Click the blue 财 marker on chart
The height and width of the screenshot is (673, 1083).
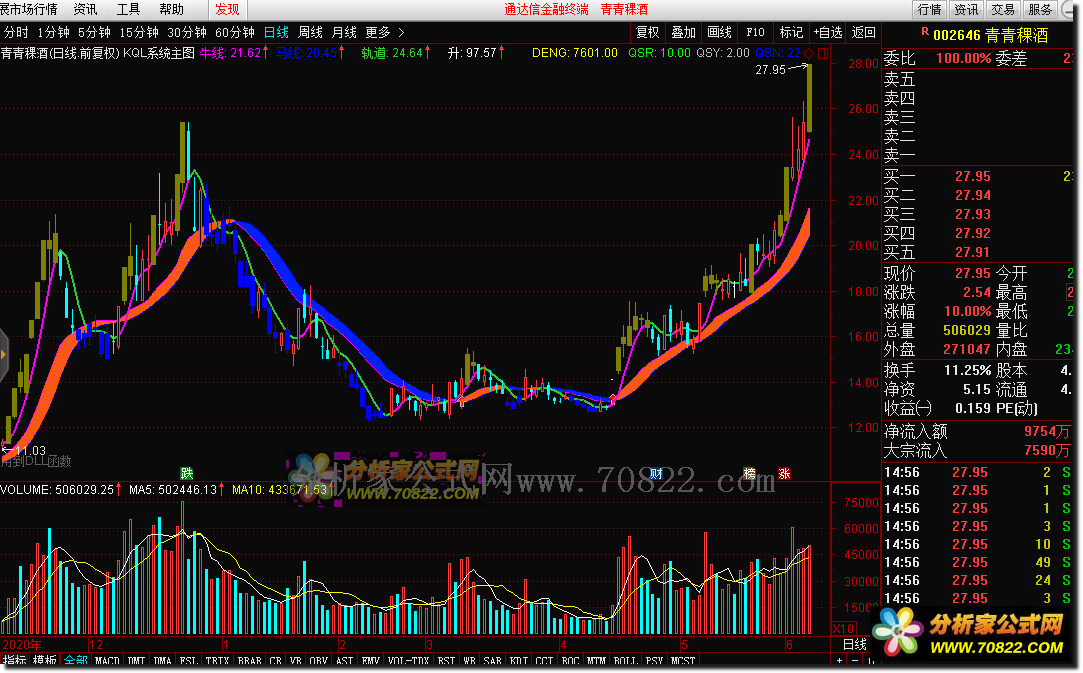(x=656, y=473)
